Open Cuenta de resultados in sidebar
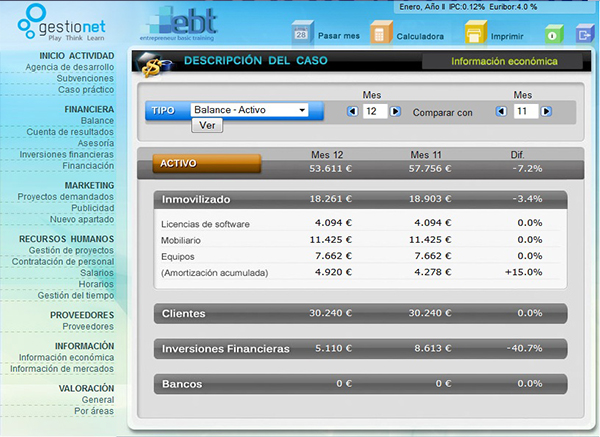The image size is (600, 437). pyautogui.click(x=70, y=132)
